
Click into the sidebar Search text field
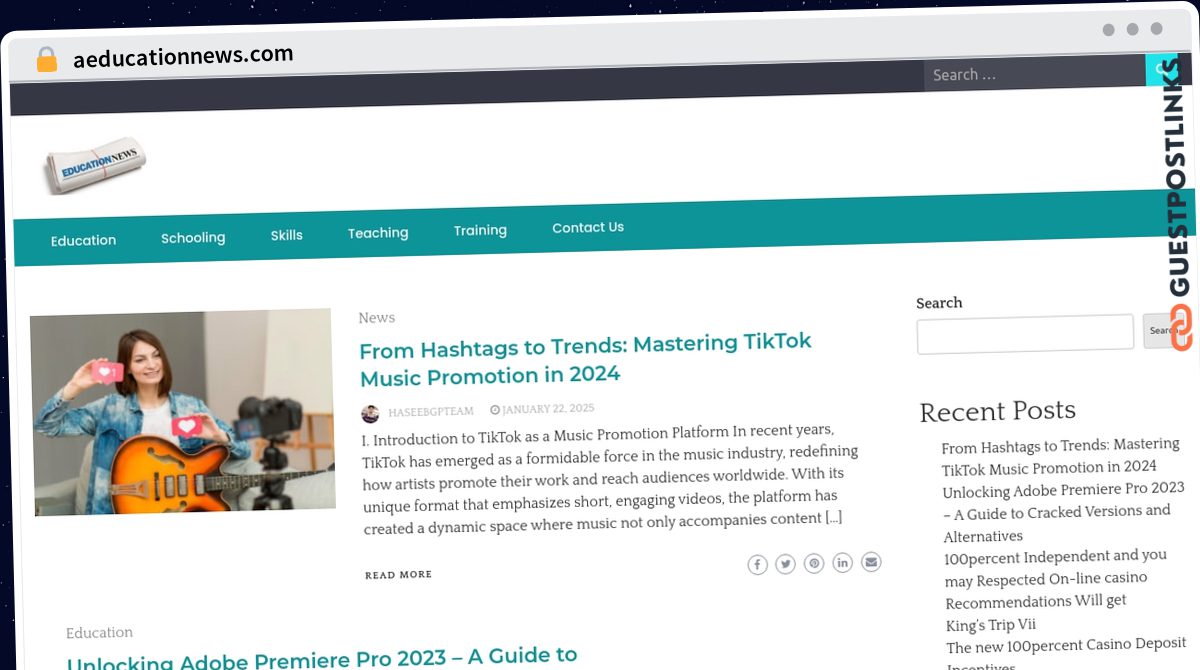[1025, 334]
